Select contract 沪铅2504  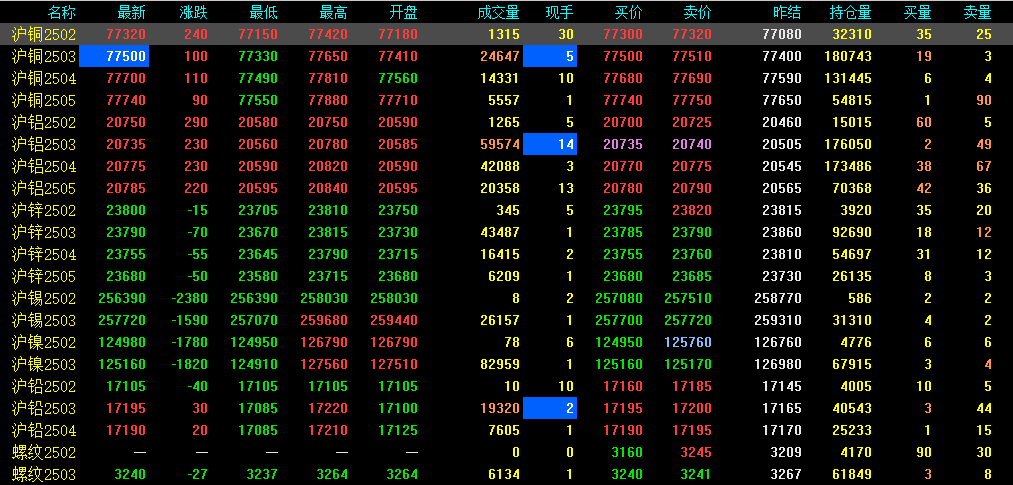(44, 430)
